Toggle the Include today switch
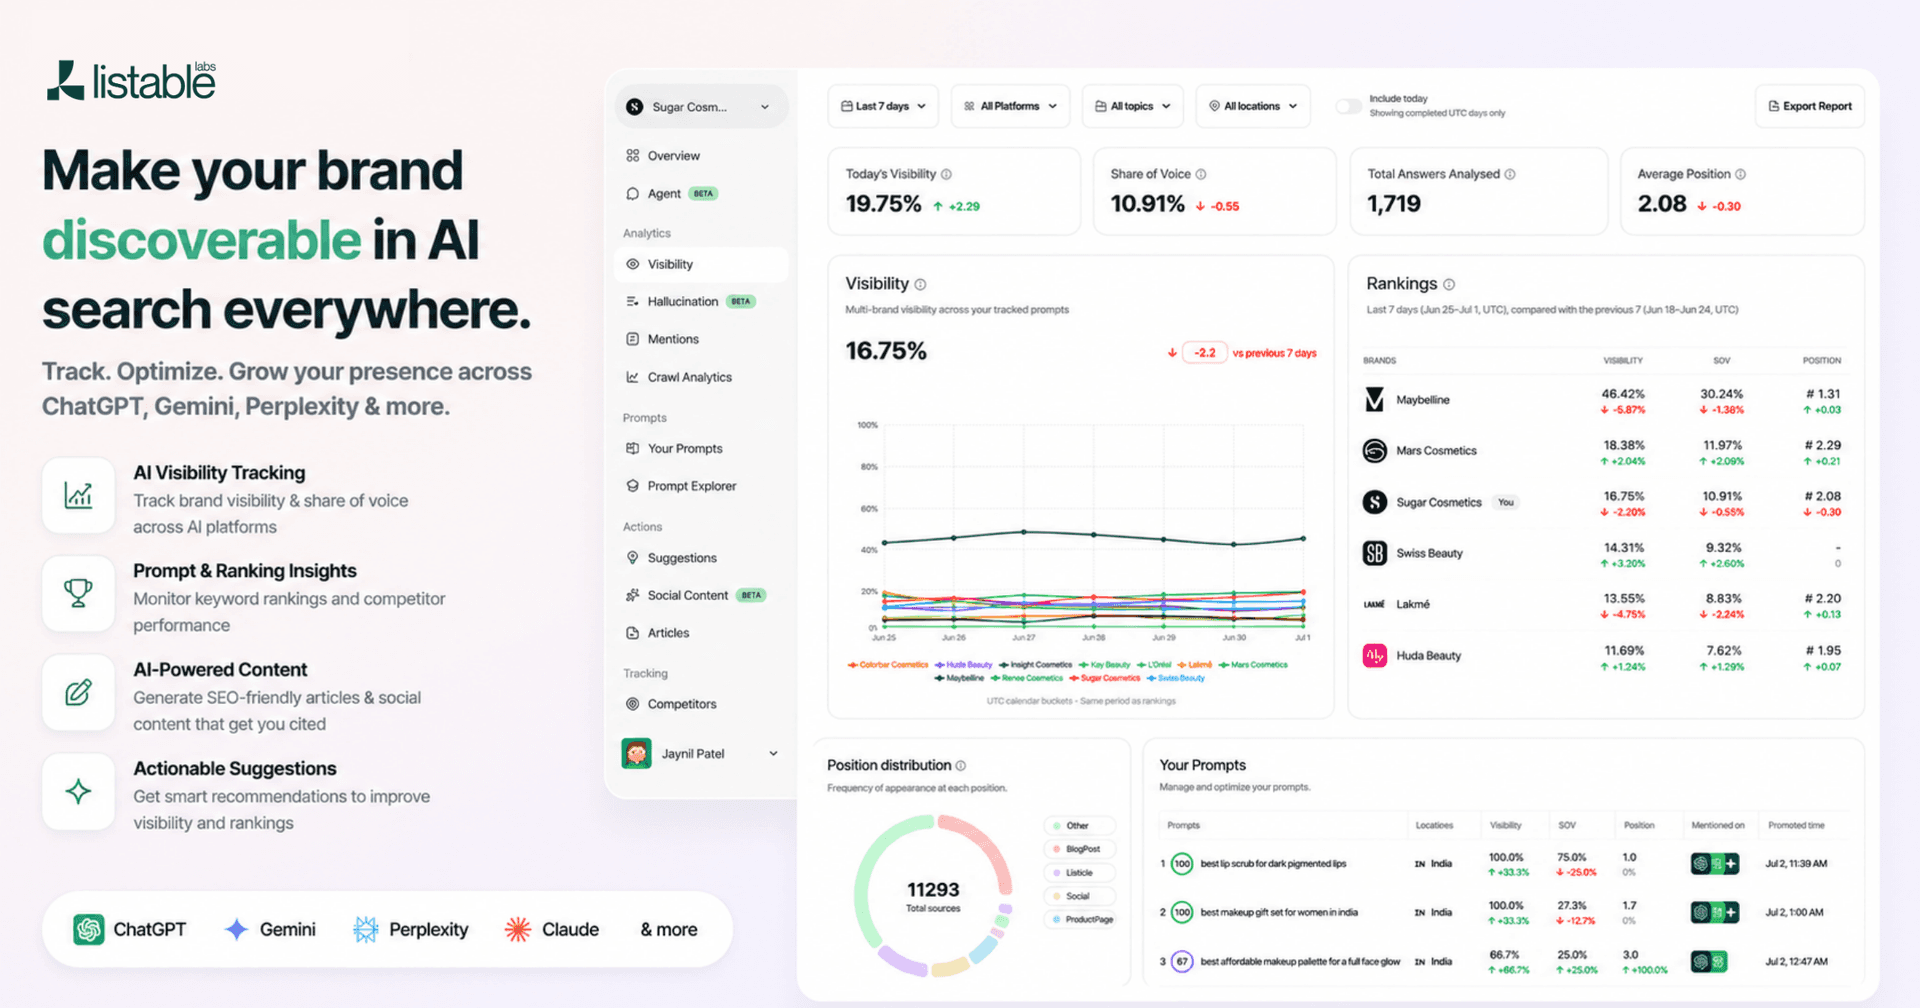The height and width of the screenshot is (1008, 1920). tap(1348, 106)
